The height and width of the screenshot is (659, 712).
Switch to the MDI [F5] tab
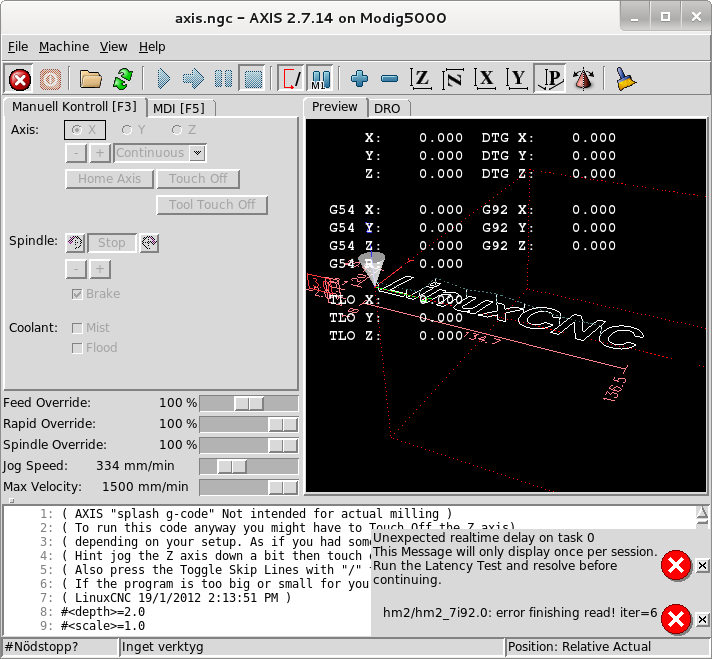180,109
